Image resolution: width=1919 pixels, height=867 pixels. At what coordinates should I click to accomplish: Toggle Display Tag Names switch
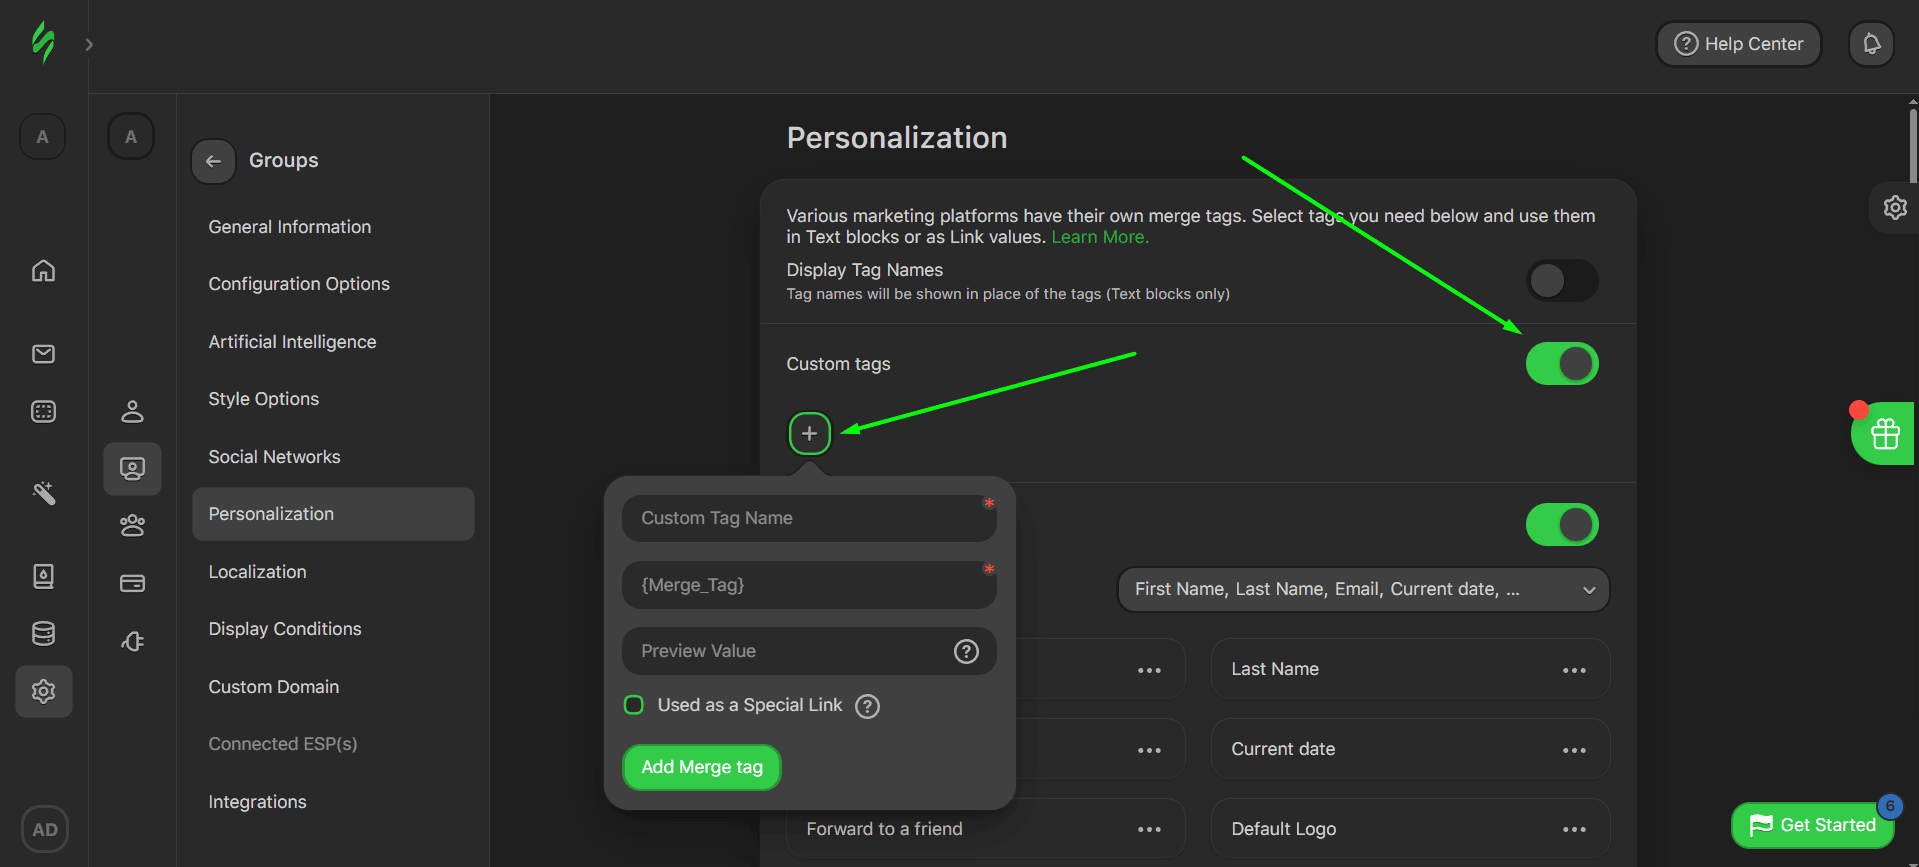pos(1562,281)
